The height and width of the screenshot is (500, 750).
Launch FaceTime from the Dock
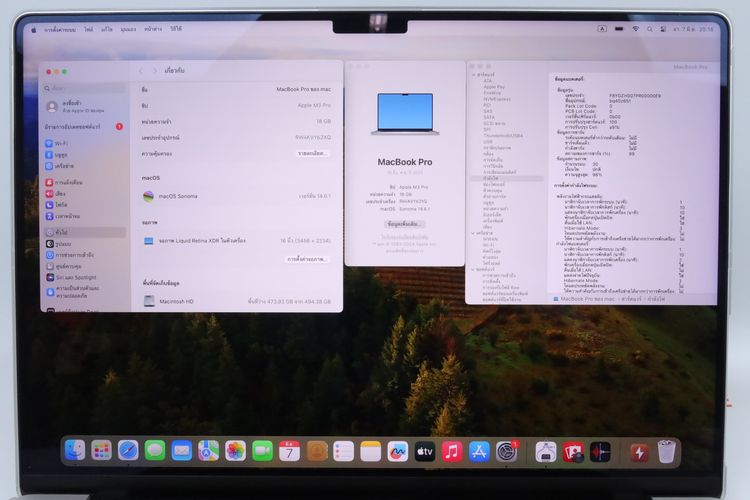coord(262,451)
